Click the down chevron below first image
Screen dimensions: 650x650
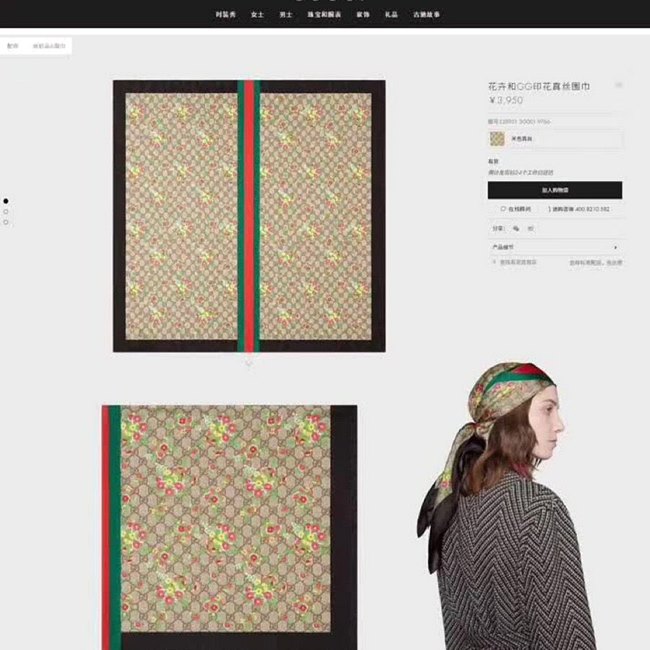249,364
